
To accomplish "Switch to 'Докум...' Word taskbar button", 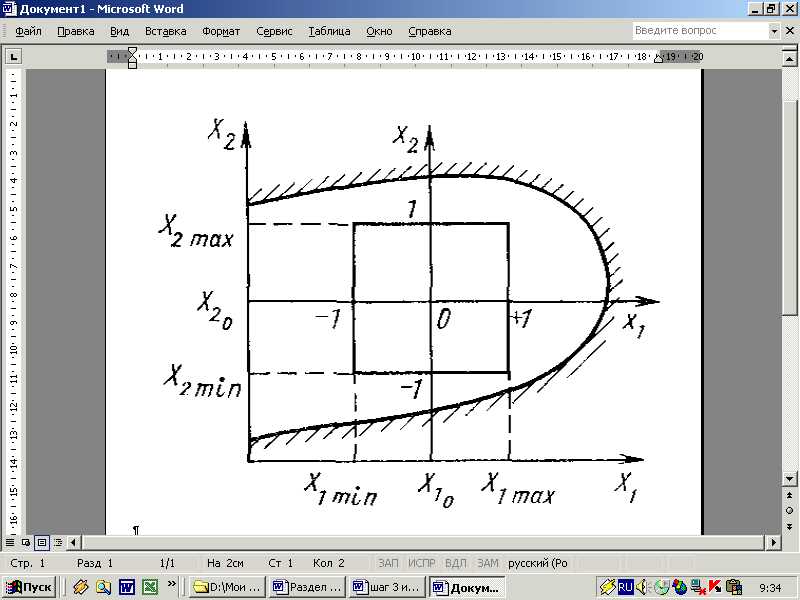I will click(467, 587).
